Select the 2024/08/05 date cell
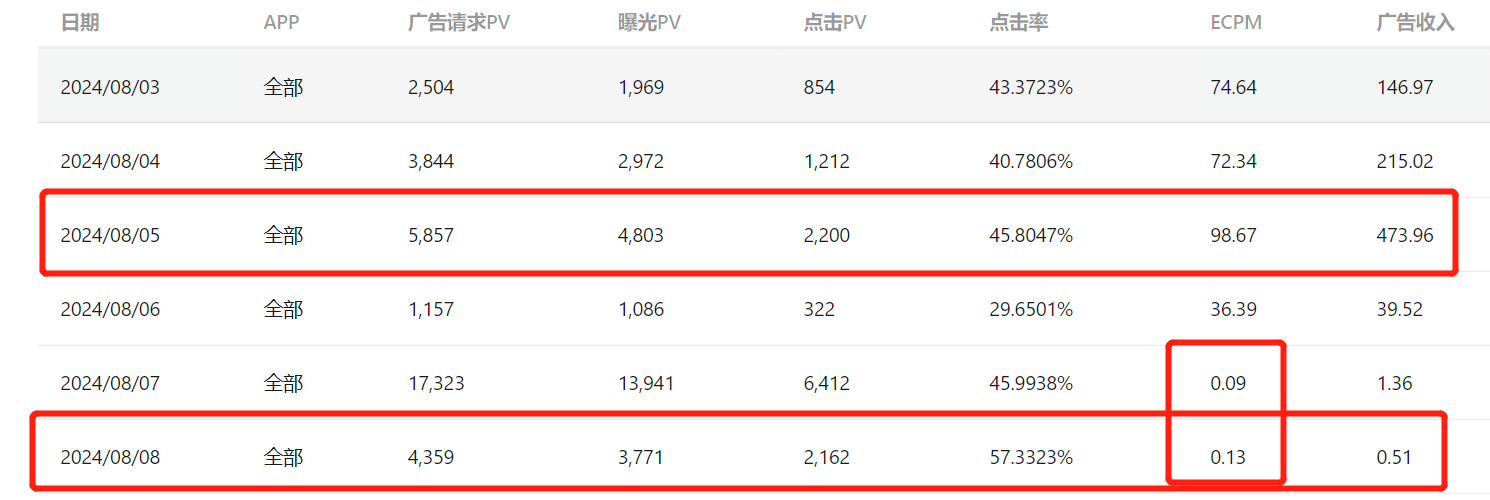 pos(110,235)
